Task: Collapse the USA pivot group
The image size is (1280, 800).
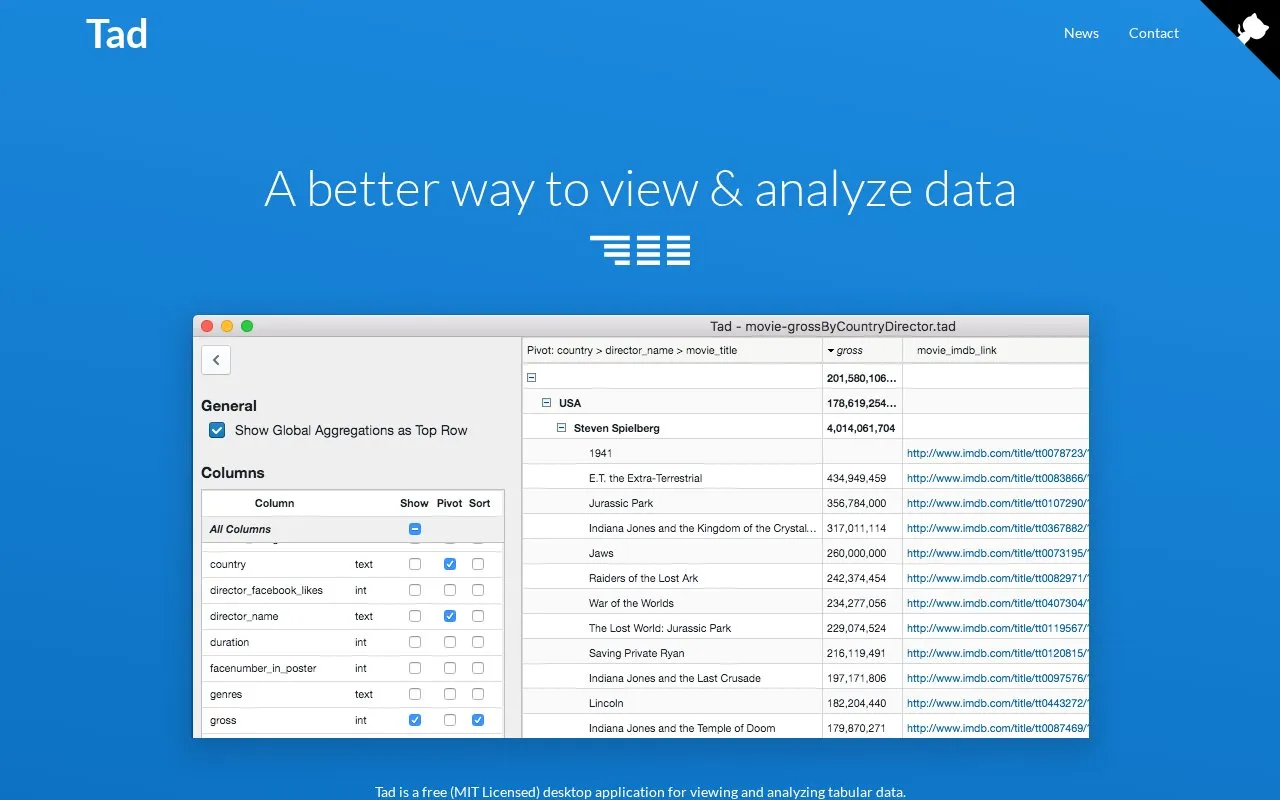Action: click(547, 403)
